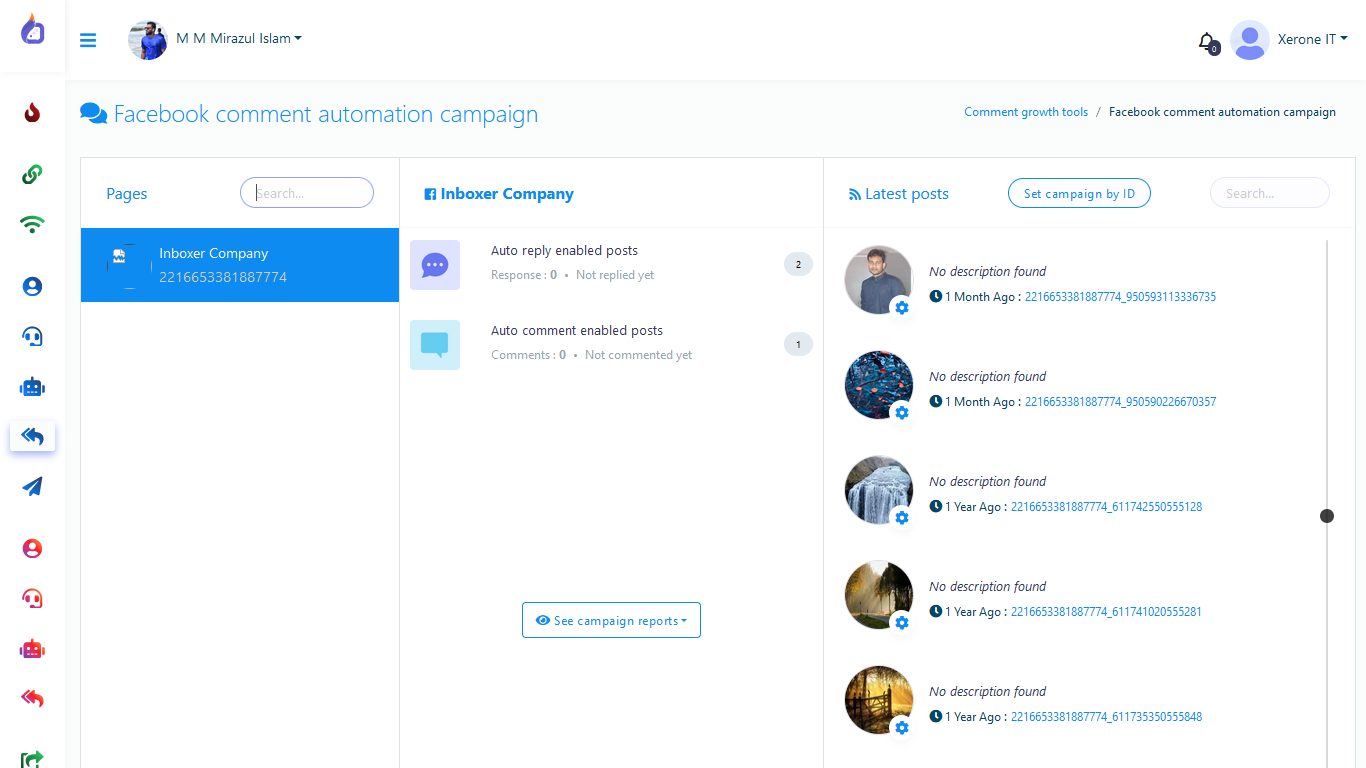
Task: Click the latest posts scrollbar handle
Action: pyautogui.click(x=1327, y=516)
